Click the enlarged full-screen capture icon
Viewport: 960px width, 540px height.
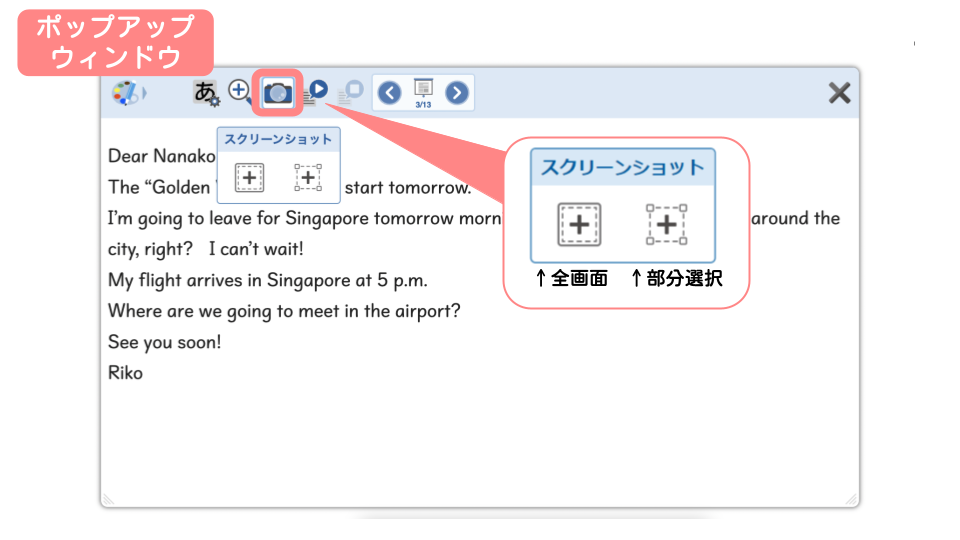(579, 224)
